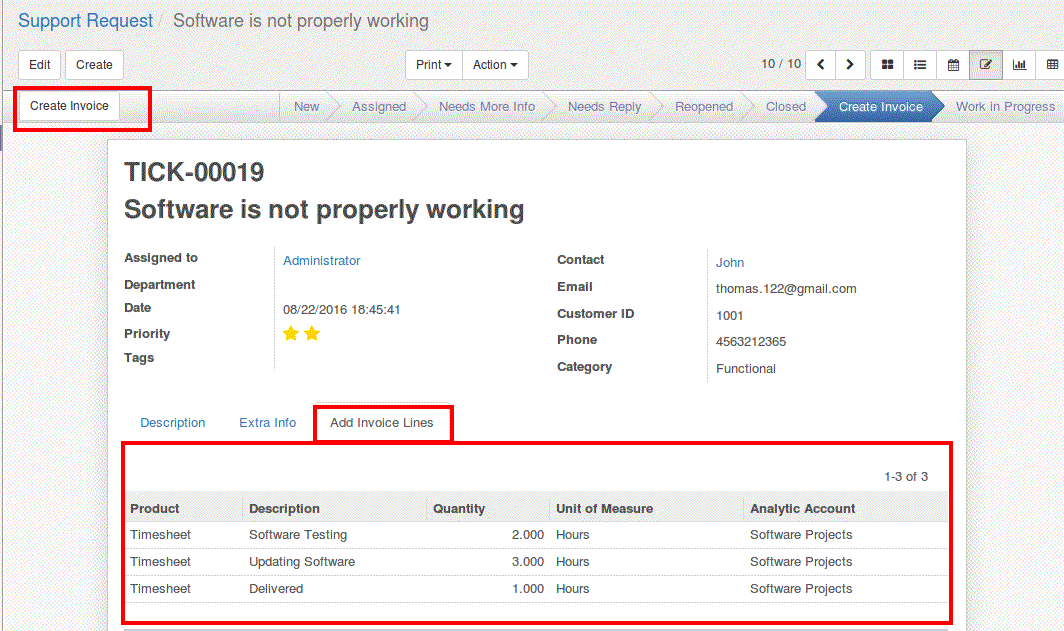The width and height of the screenshot is (1064, 631).
Task: Open the Updating Software invoice line
Action: click(x=537, y=562)
